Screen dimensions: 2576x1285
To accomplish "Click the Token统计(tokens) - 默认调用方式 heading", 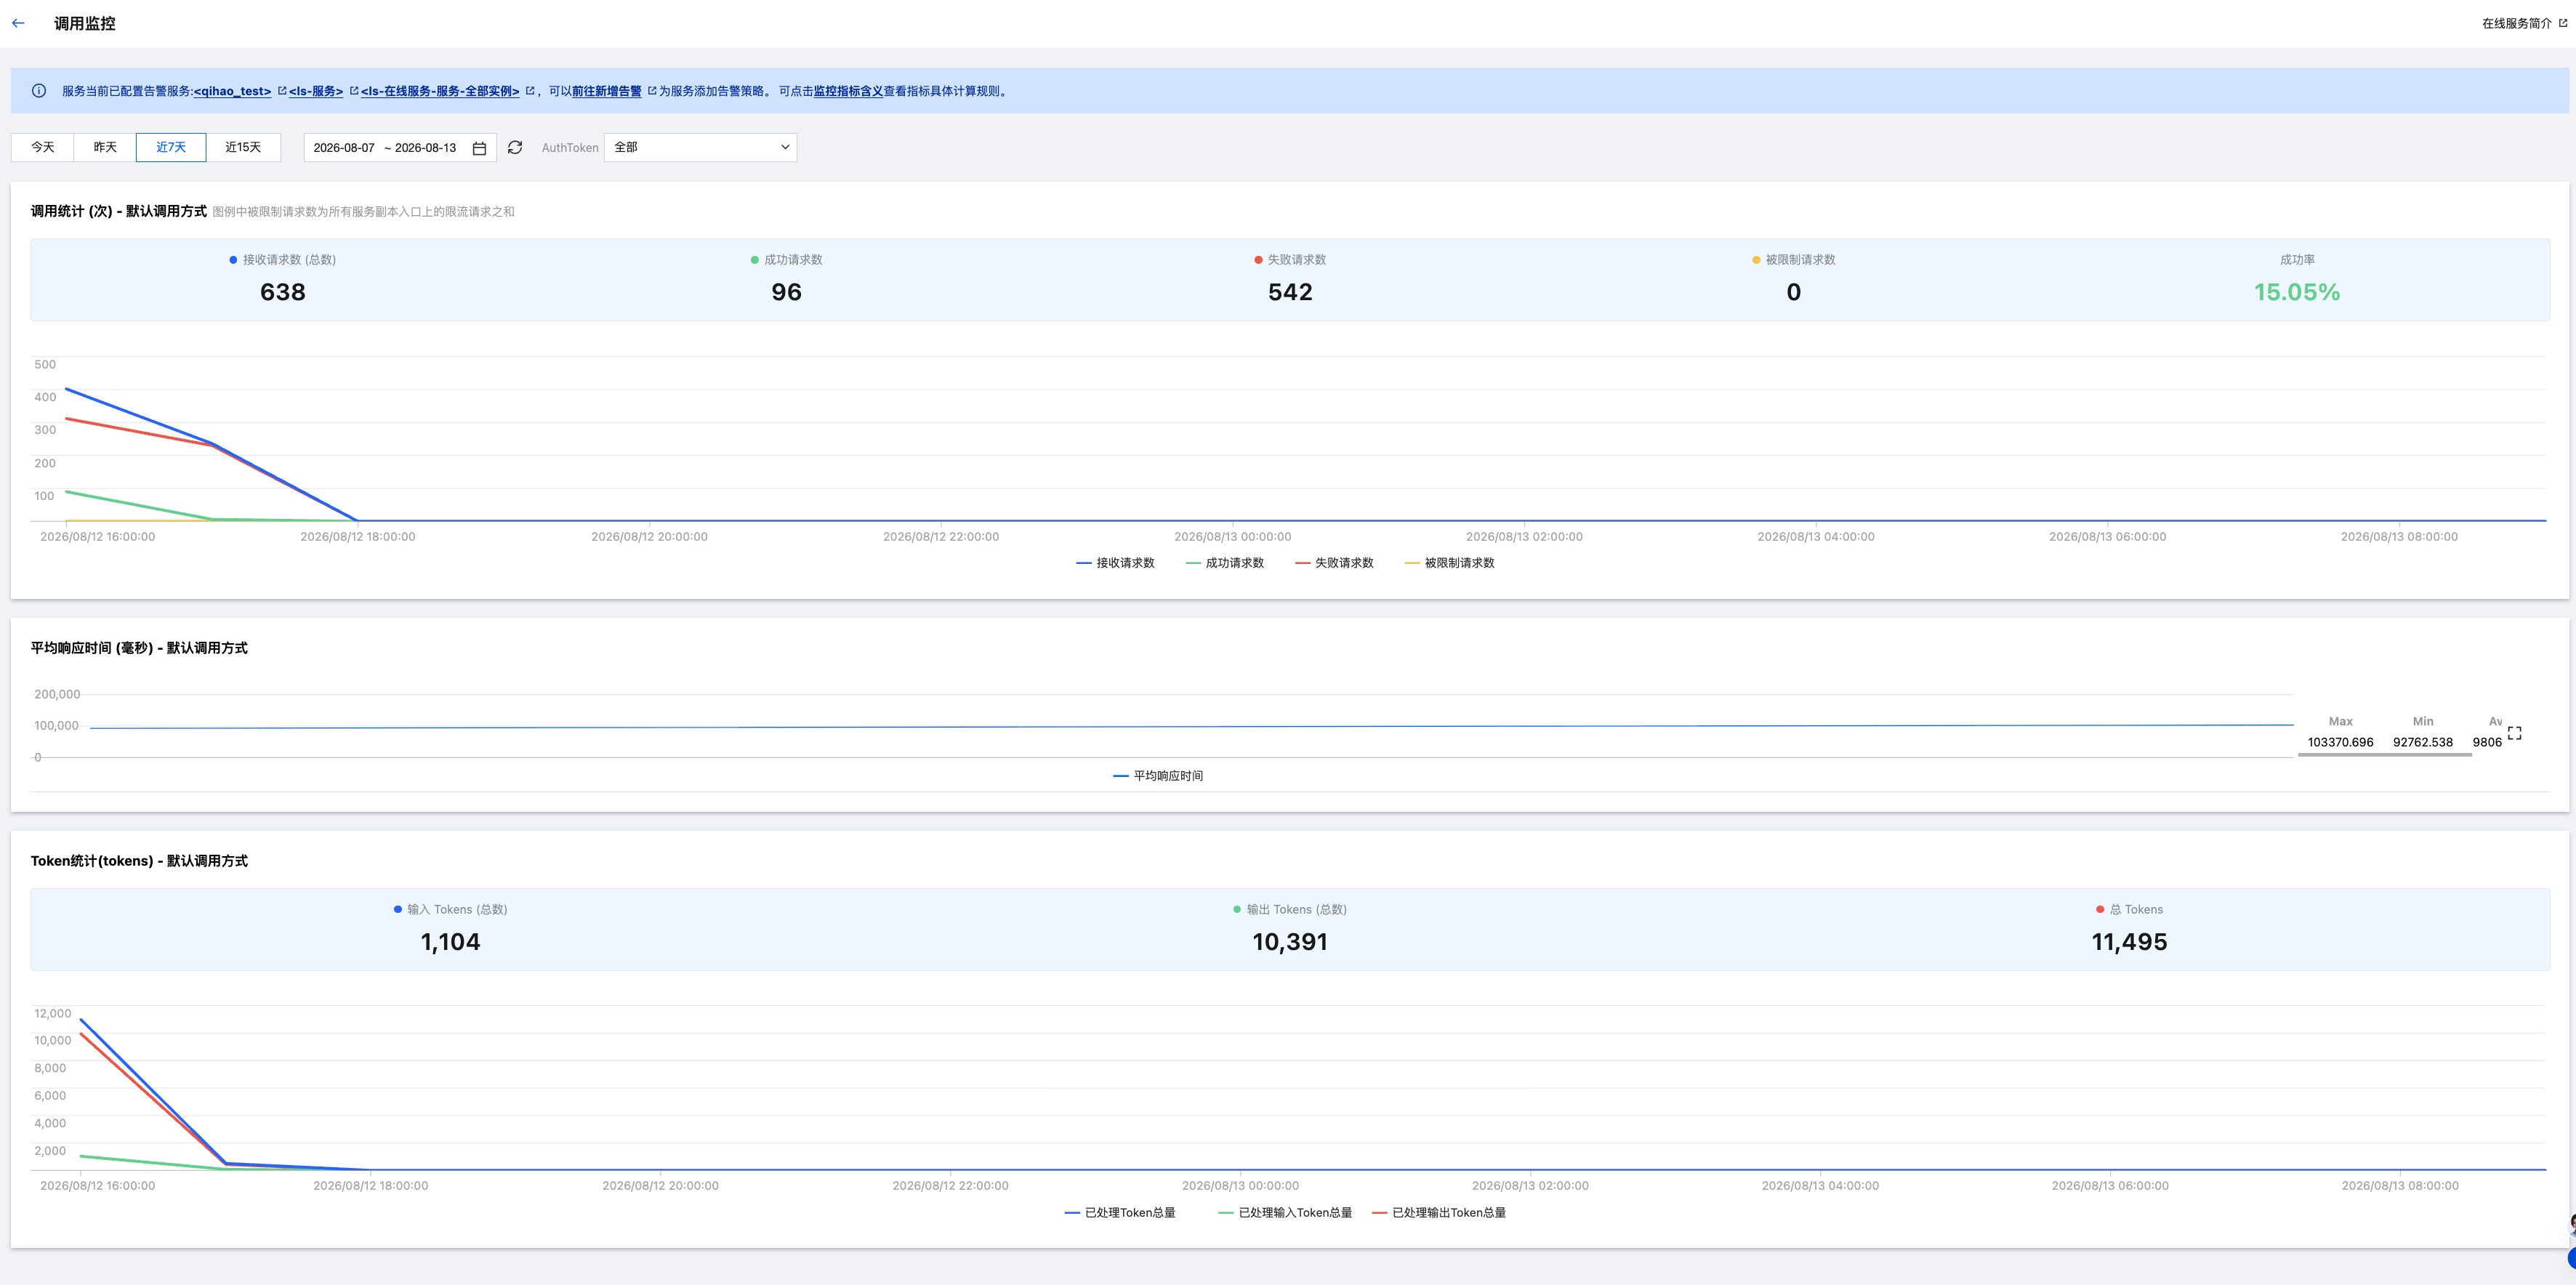I will 139,861.
